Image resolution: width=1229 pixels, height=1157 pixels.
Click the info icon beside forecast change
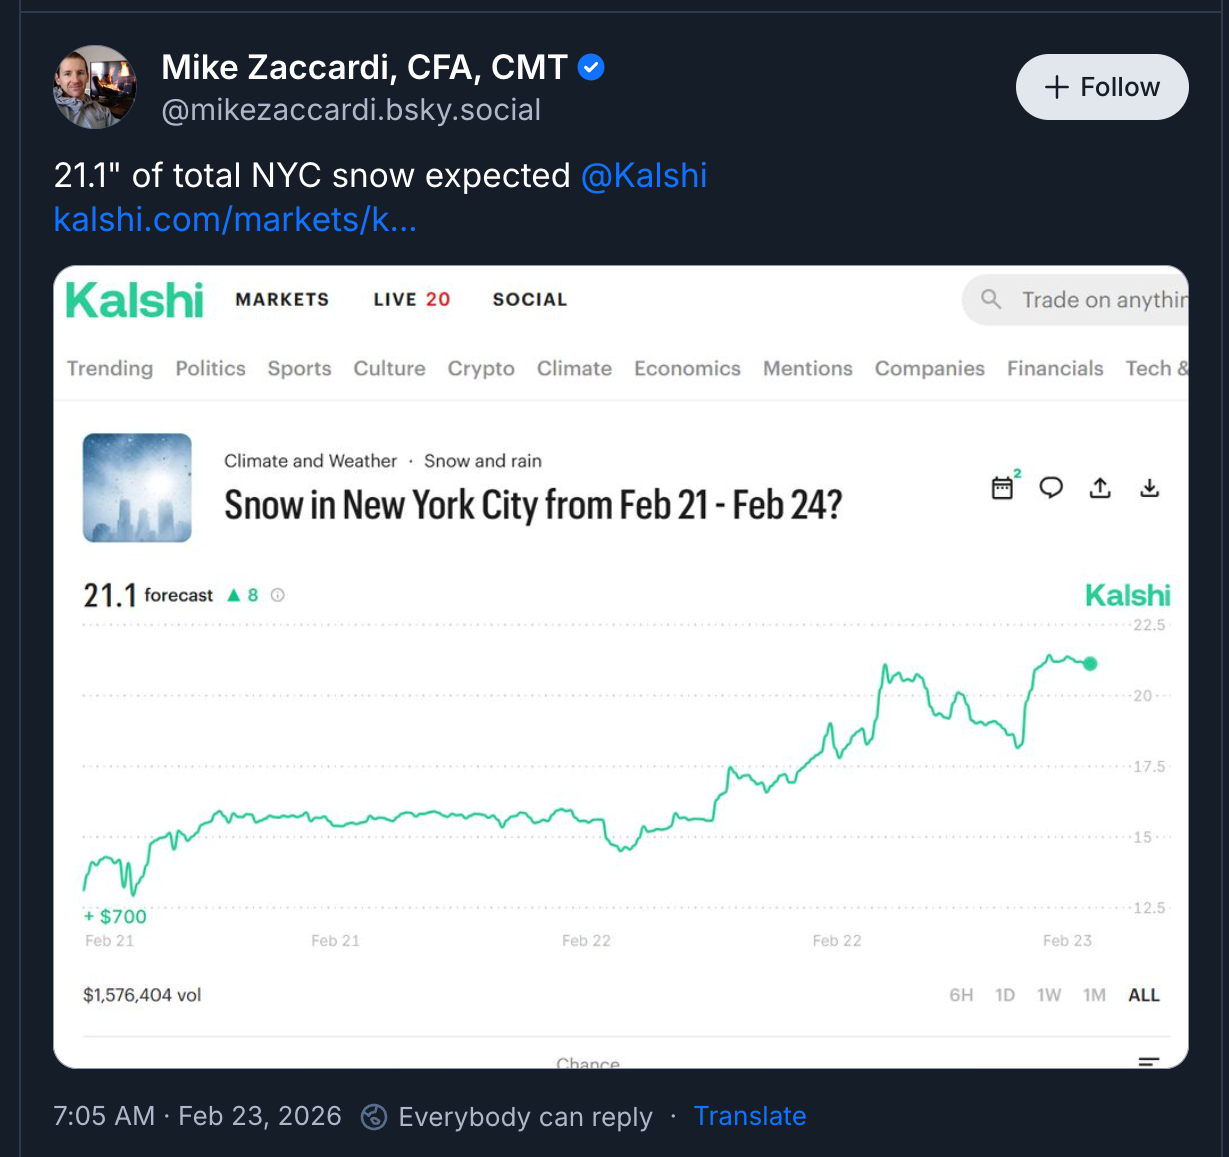click(x=278, y=595)
